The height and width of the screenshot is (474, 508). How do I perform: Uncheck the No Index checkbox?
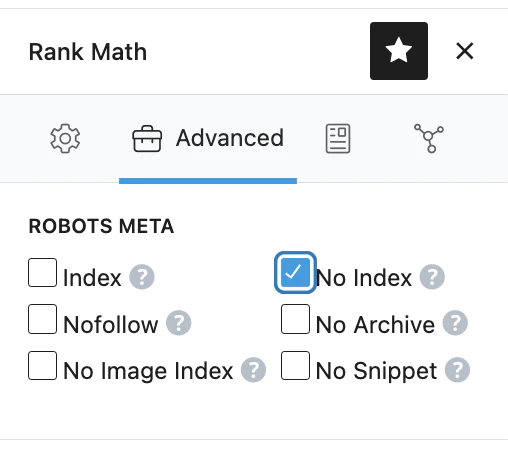pos(295,272)
